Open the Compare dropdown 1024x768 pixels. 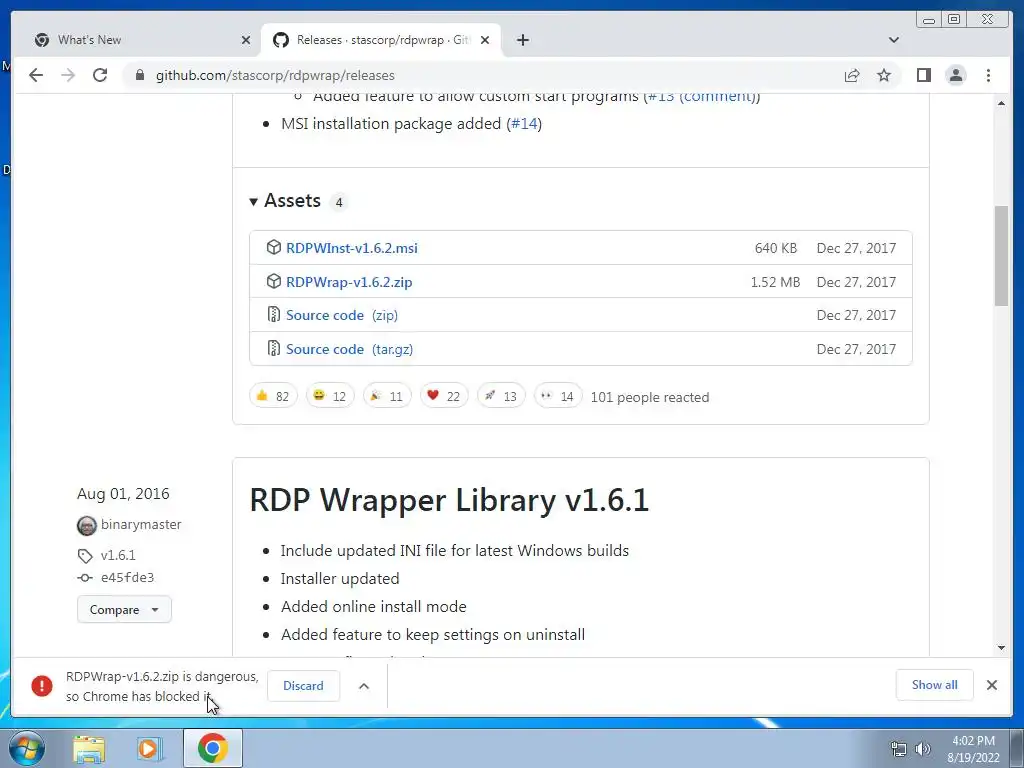click(x=124, y=609)
